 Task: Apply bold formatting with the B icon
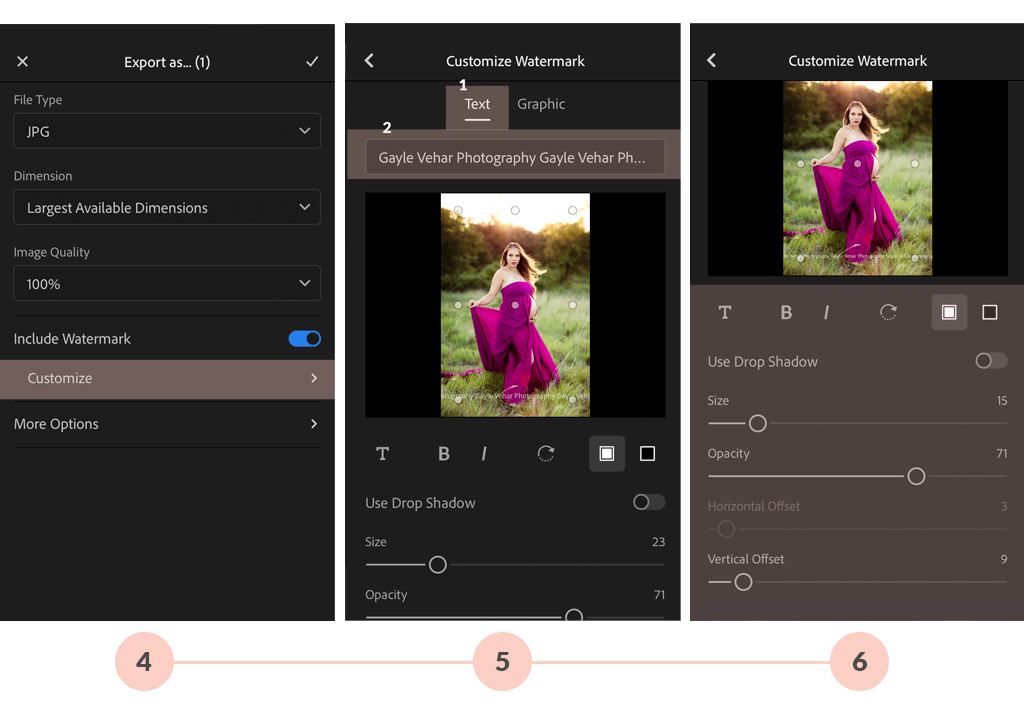[443, 453]
